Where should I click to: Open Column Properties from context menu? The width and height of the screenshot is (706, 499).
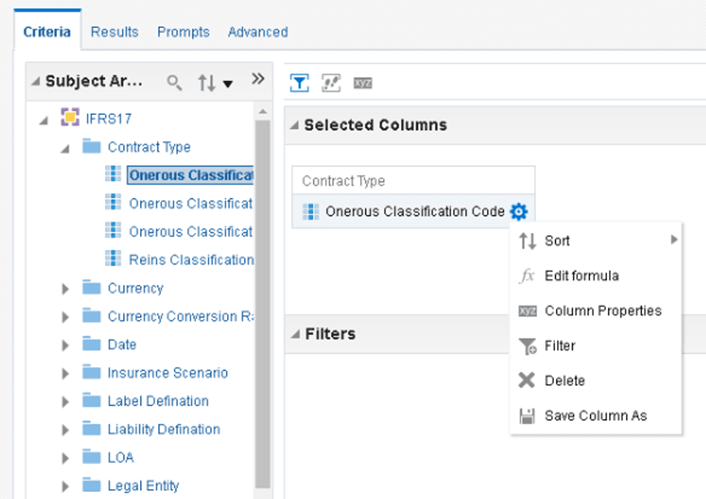[602, 310]
